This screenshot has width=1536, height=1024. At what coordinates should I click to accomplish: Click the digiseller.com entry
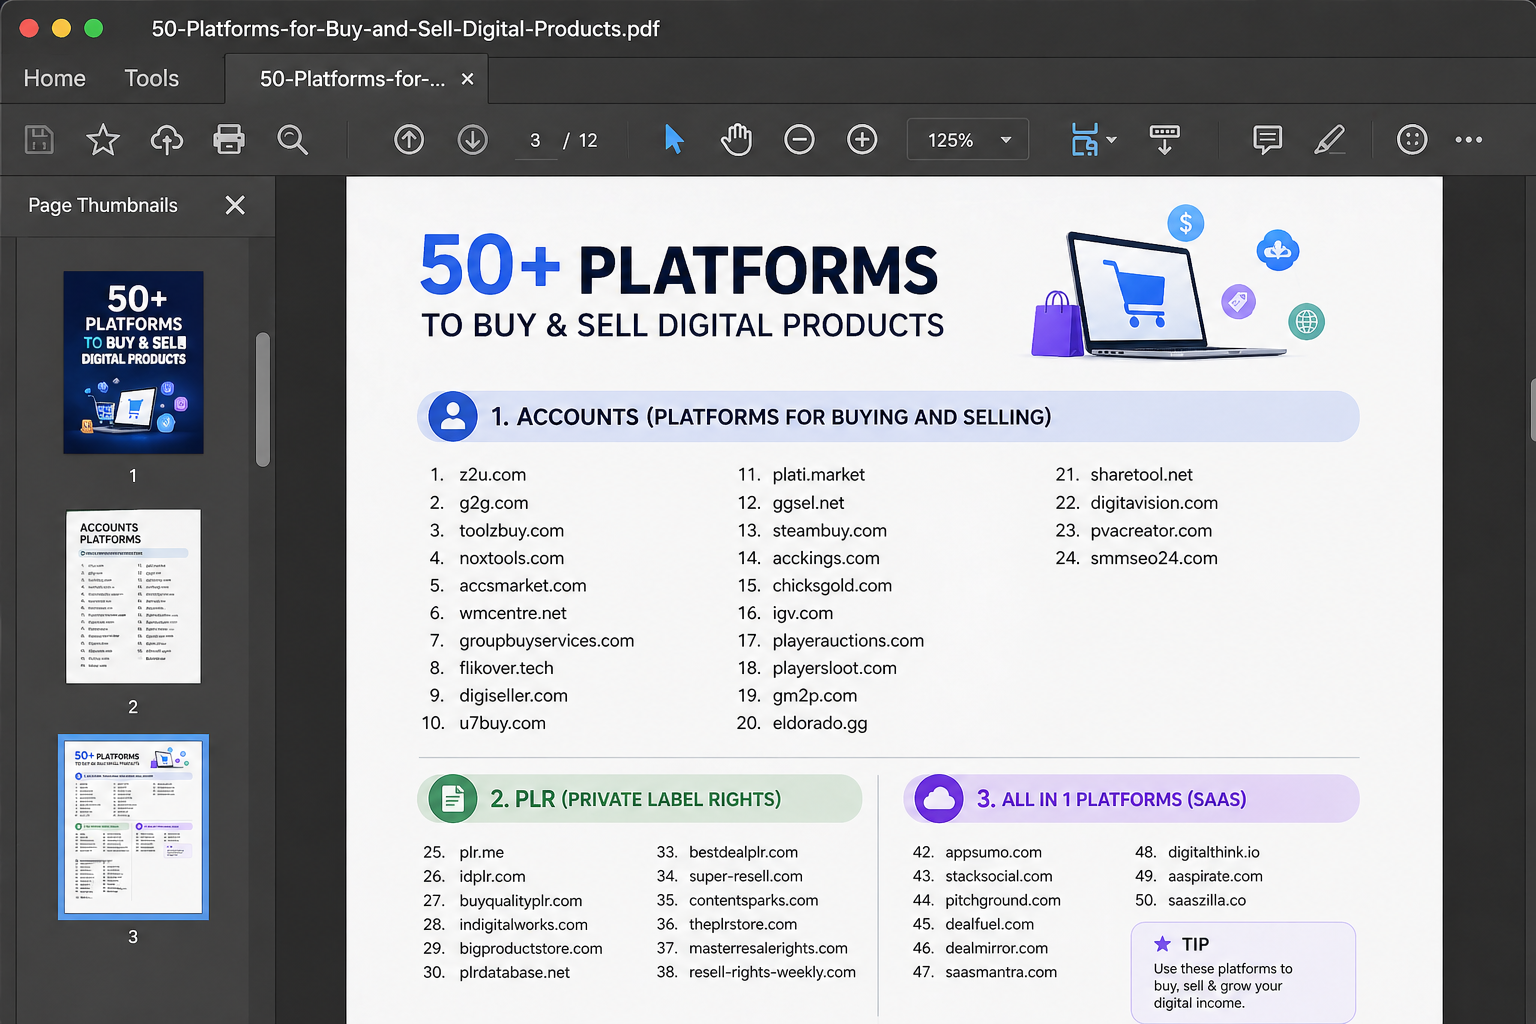pos(513,696)
